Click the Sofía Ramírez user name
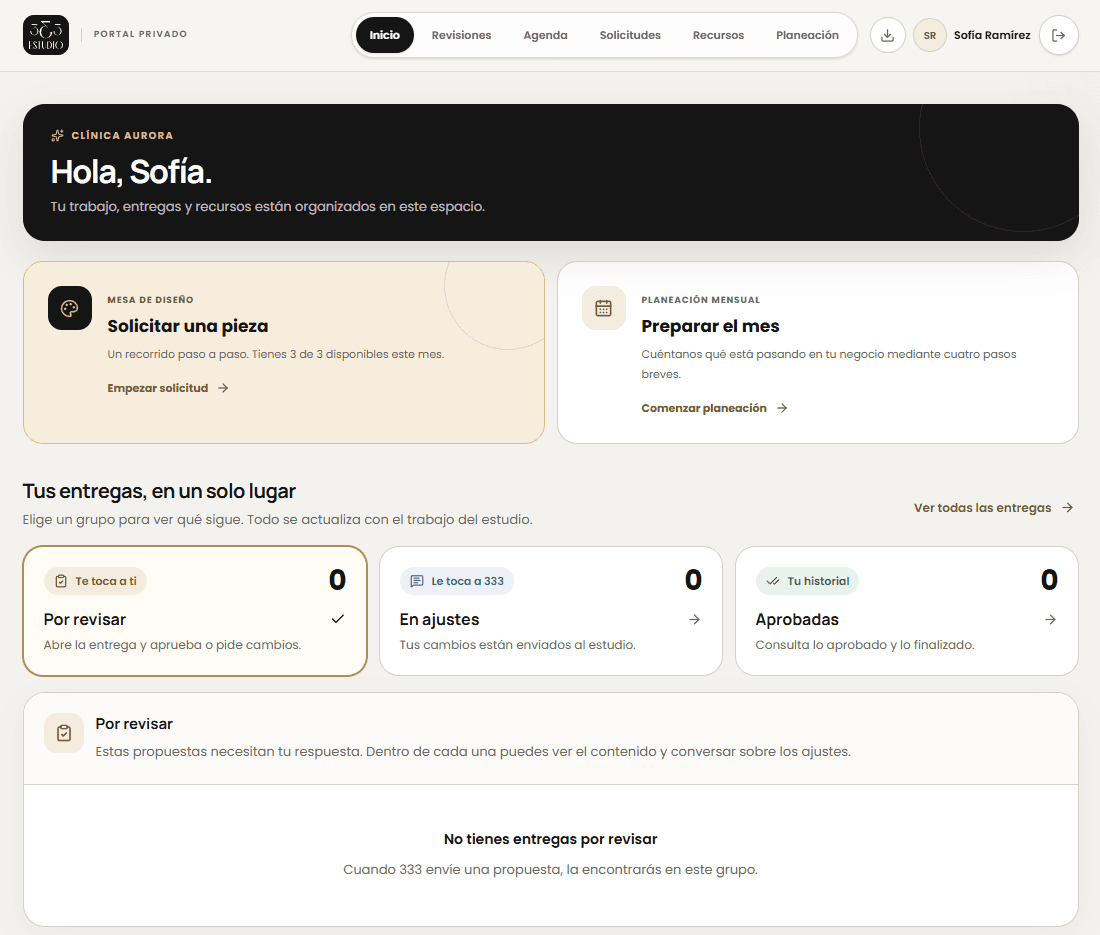The width and height of the screenshot is (1100, 935). pos(992,35)
